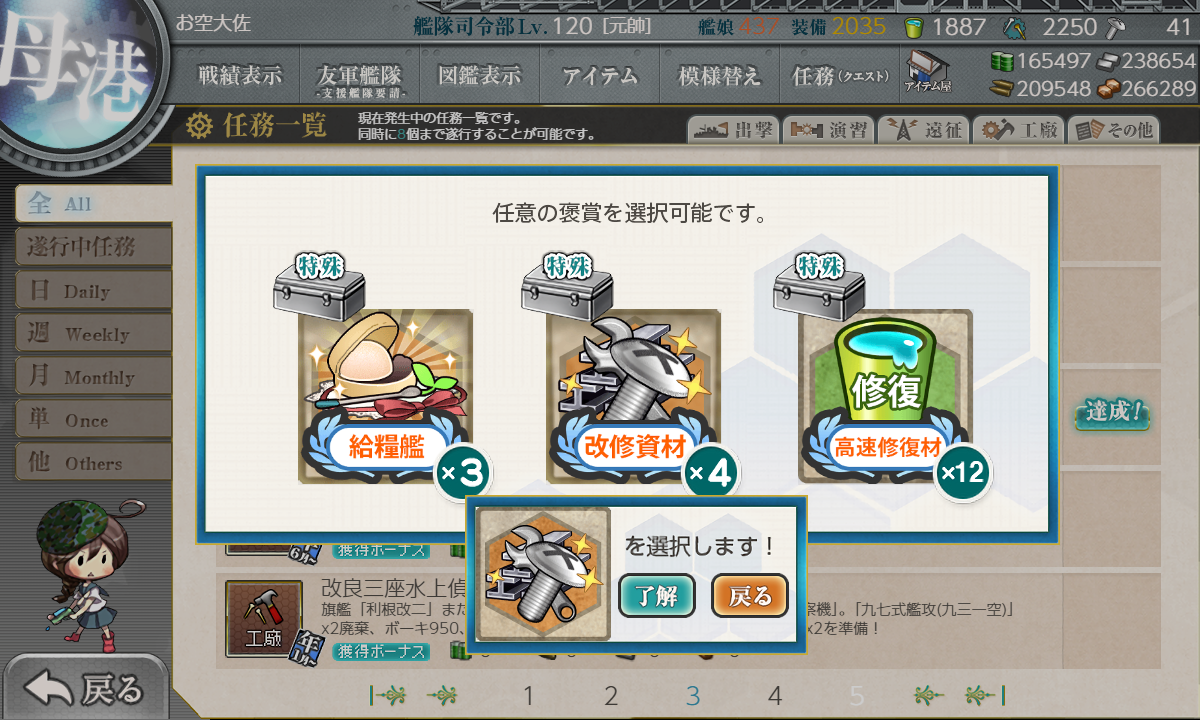The image size is (1200, 720).
Task: Claim quest via 達成! button
Action: [x=1112, y=413]
